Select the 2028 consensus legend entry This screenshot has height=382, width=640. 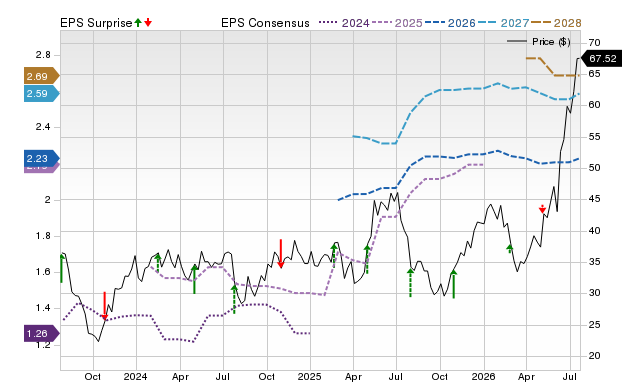pos(556,23)
